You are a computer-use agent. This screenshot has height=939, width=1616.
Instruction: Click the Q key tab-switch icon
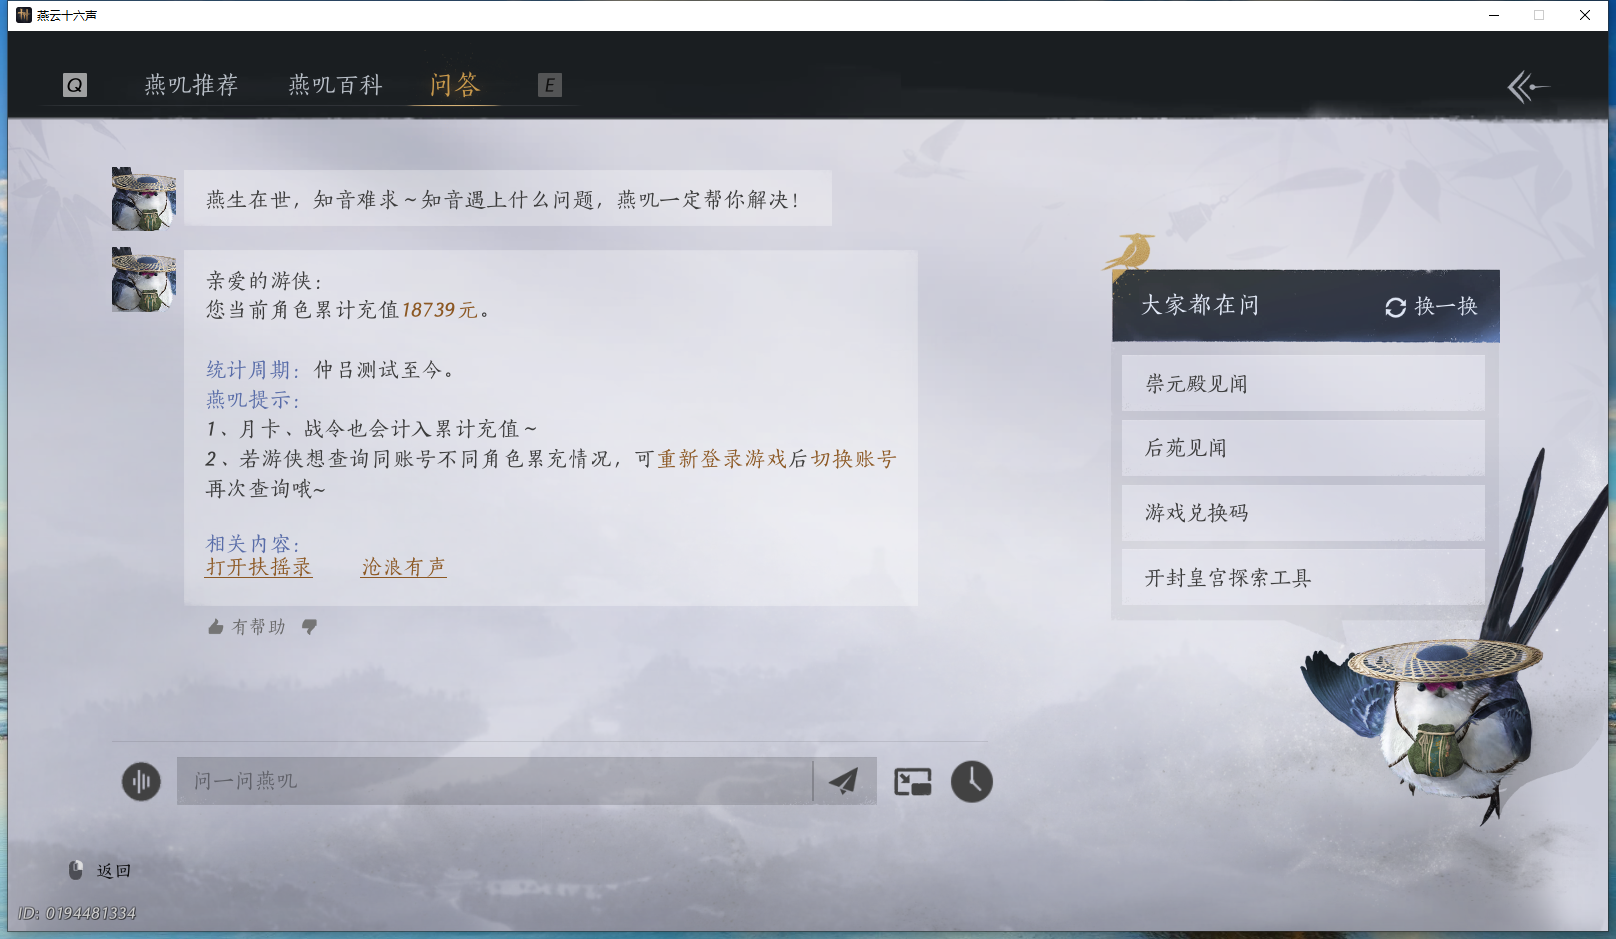(x=75, y=85)
